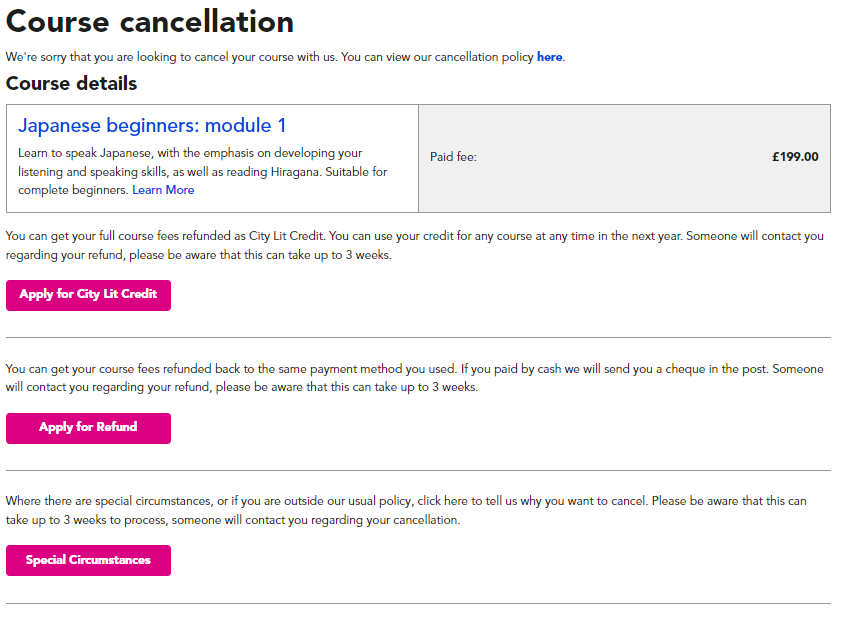This screenshot has height=627, width=865.
Task: Click the Apply for Refund button
Action: click(88, 428)
